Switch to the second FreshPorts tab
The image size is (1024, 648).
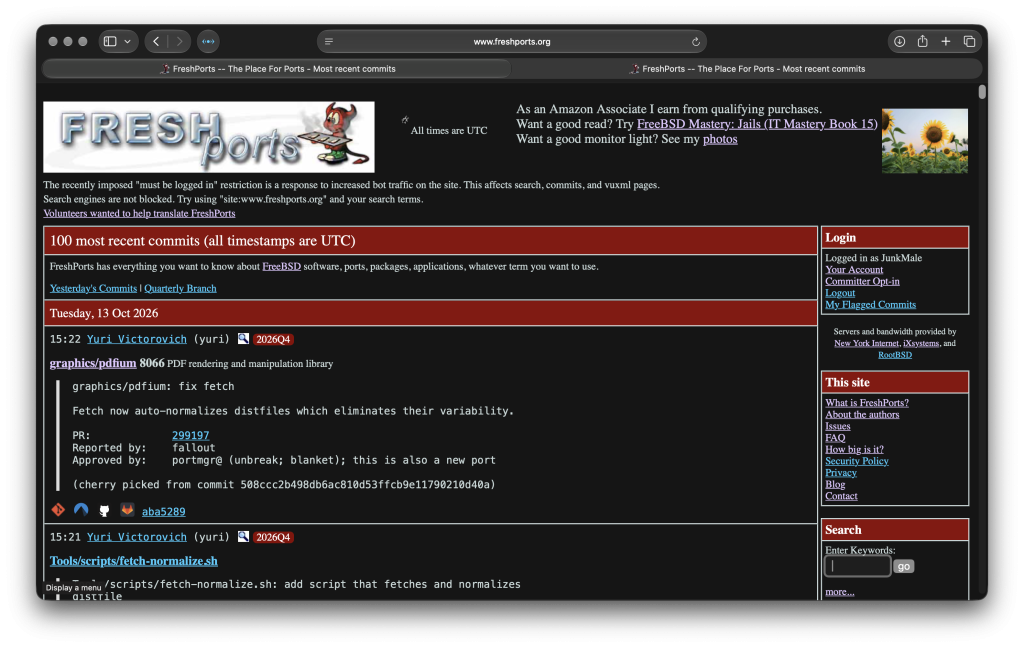pyautogui.click(x=747, y=69)
